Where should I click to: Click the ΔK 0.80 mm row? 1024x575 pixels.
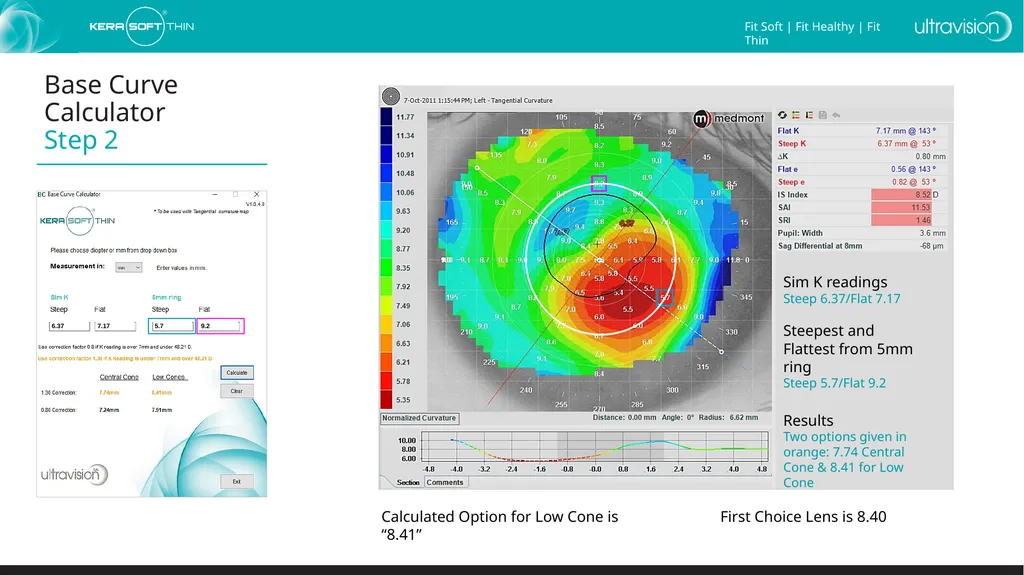pyautogui.click(x=861, y=157)
